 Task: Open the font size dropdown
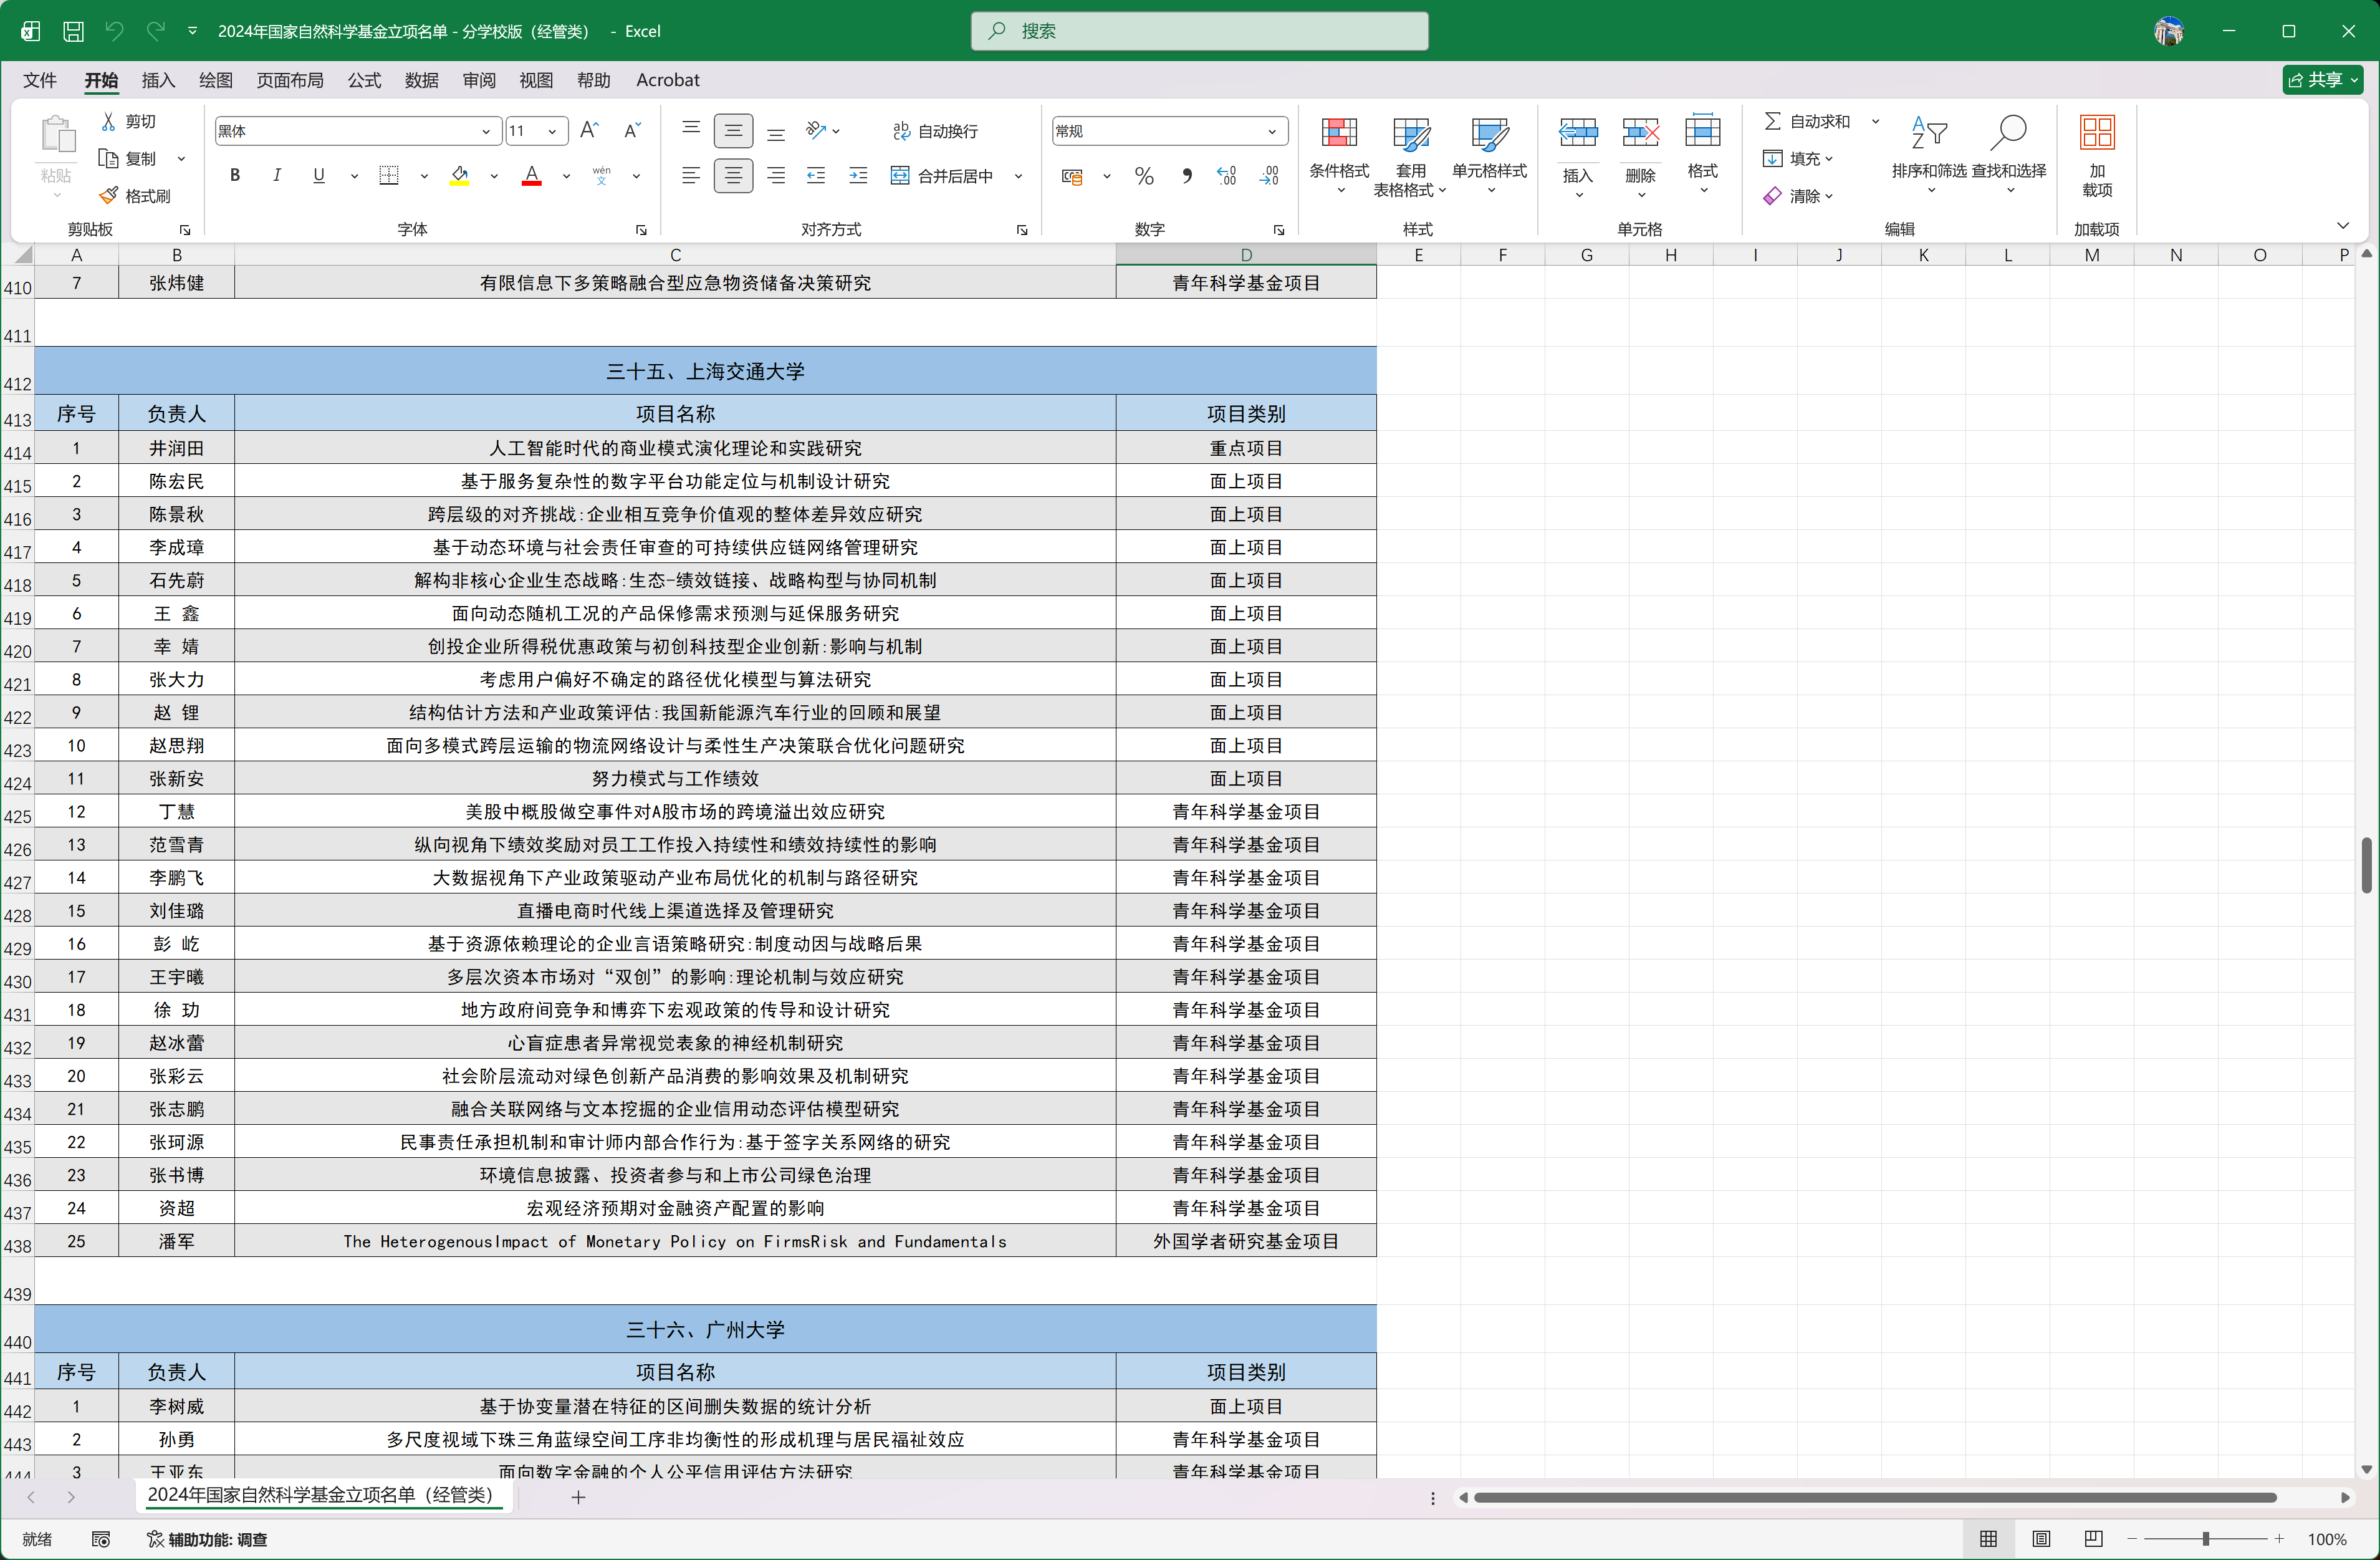click(x=552, y=131)
